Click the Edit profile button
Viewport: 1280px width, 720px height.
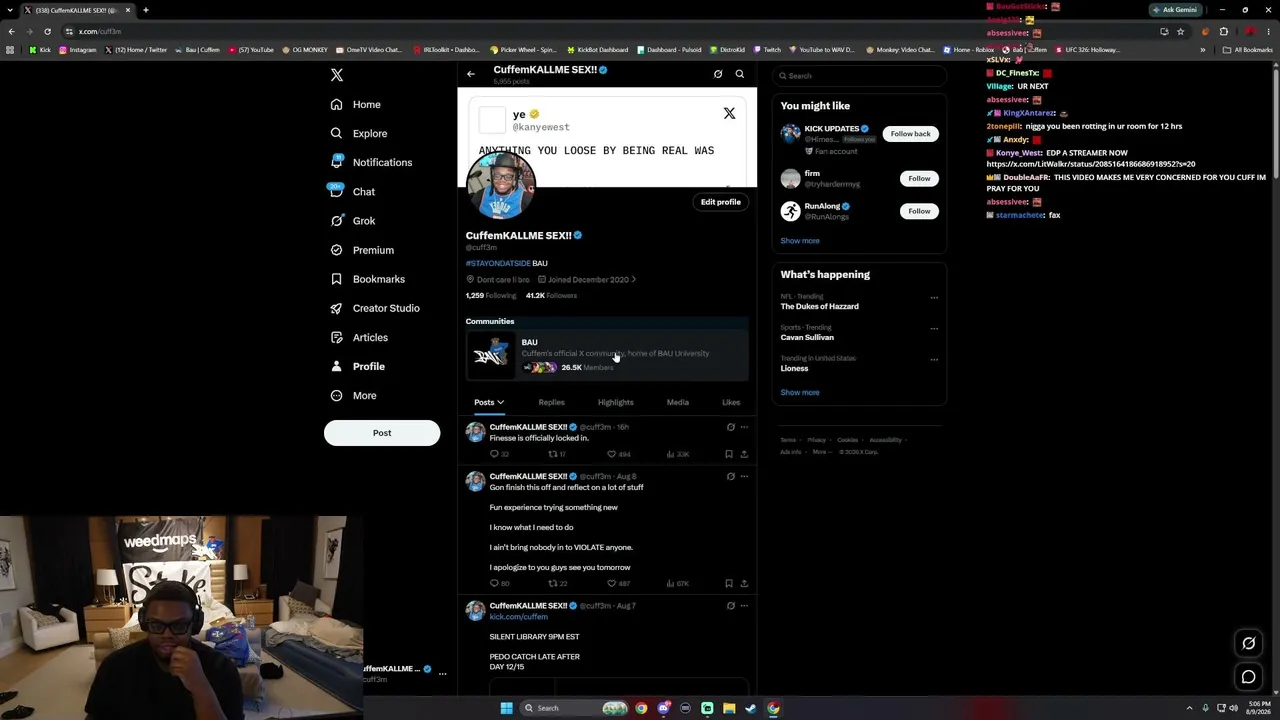(720, 202)
